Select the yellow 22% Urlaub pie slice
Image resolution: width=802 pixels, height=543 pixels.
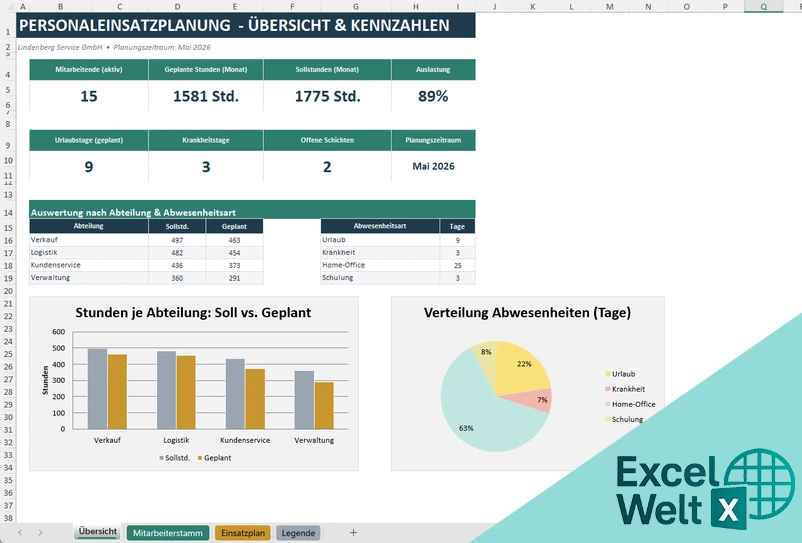click(522, 367)
